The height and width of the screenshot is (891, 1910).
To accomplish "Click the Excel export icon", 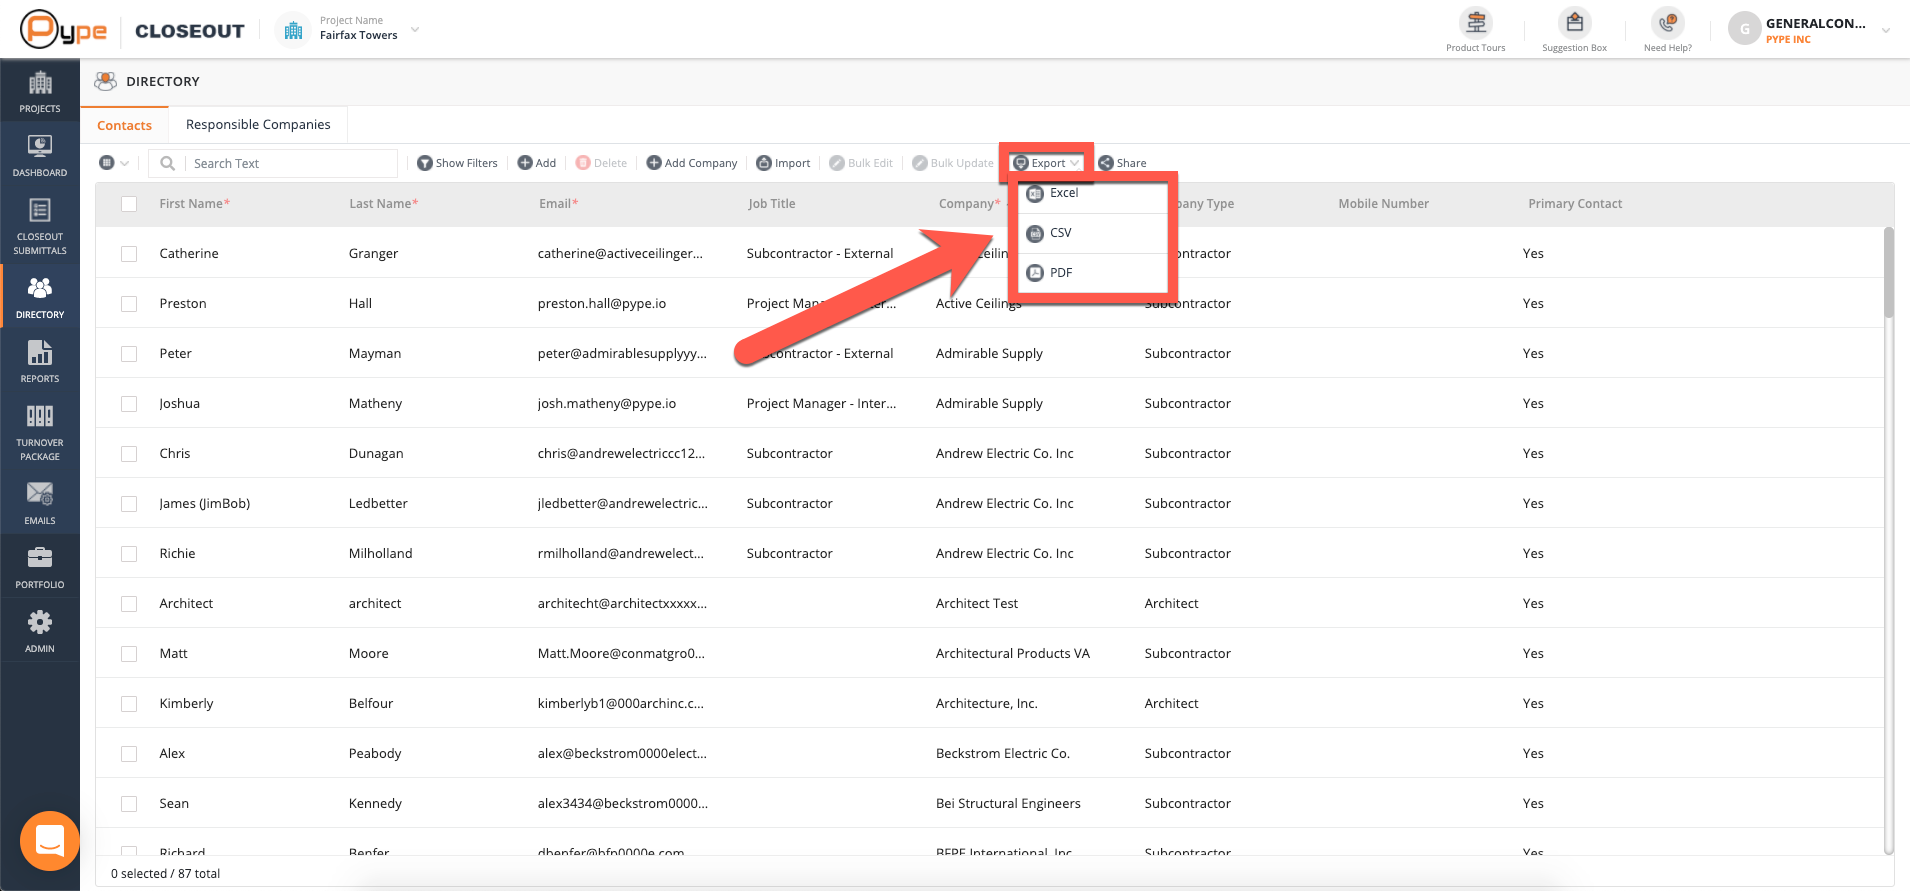I will (x=1036, y=194).
